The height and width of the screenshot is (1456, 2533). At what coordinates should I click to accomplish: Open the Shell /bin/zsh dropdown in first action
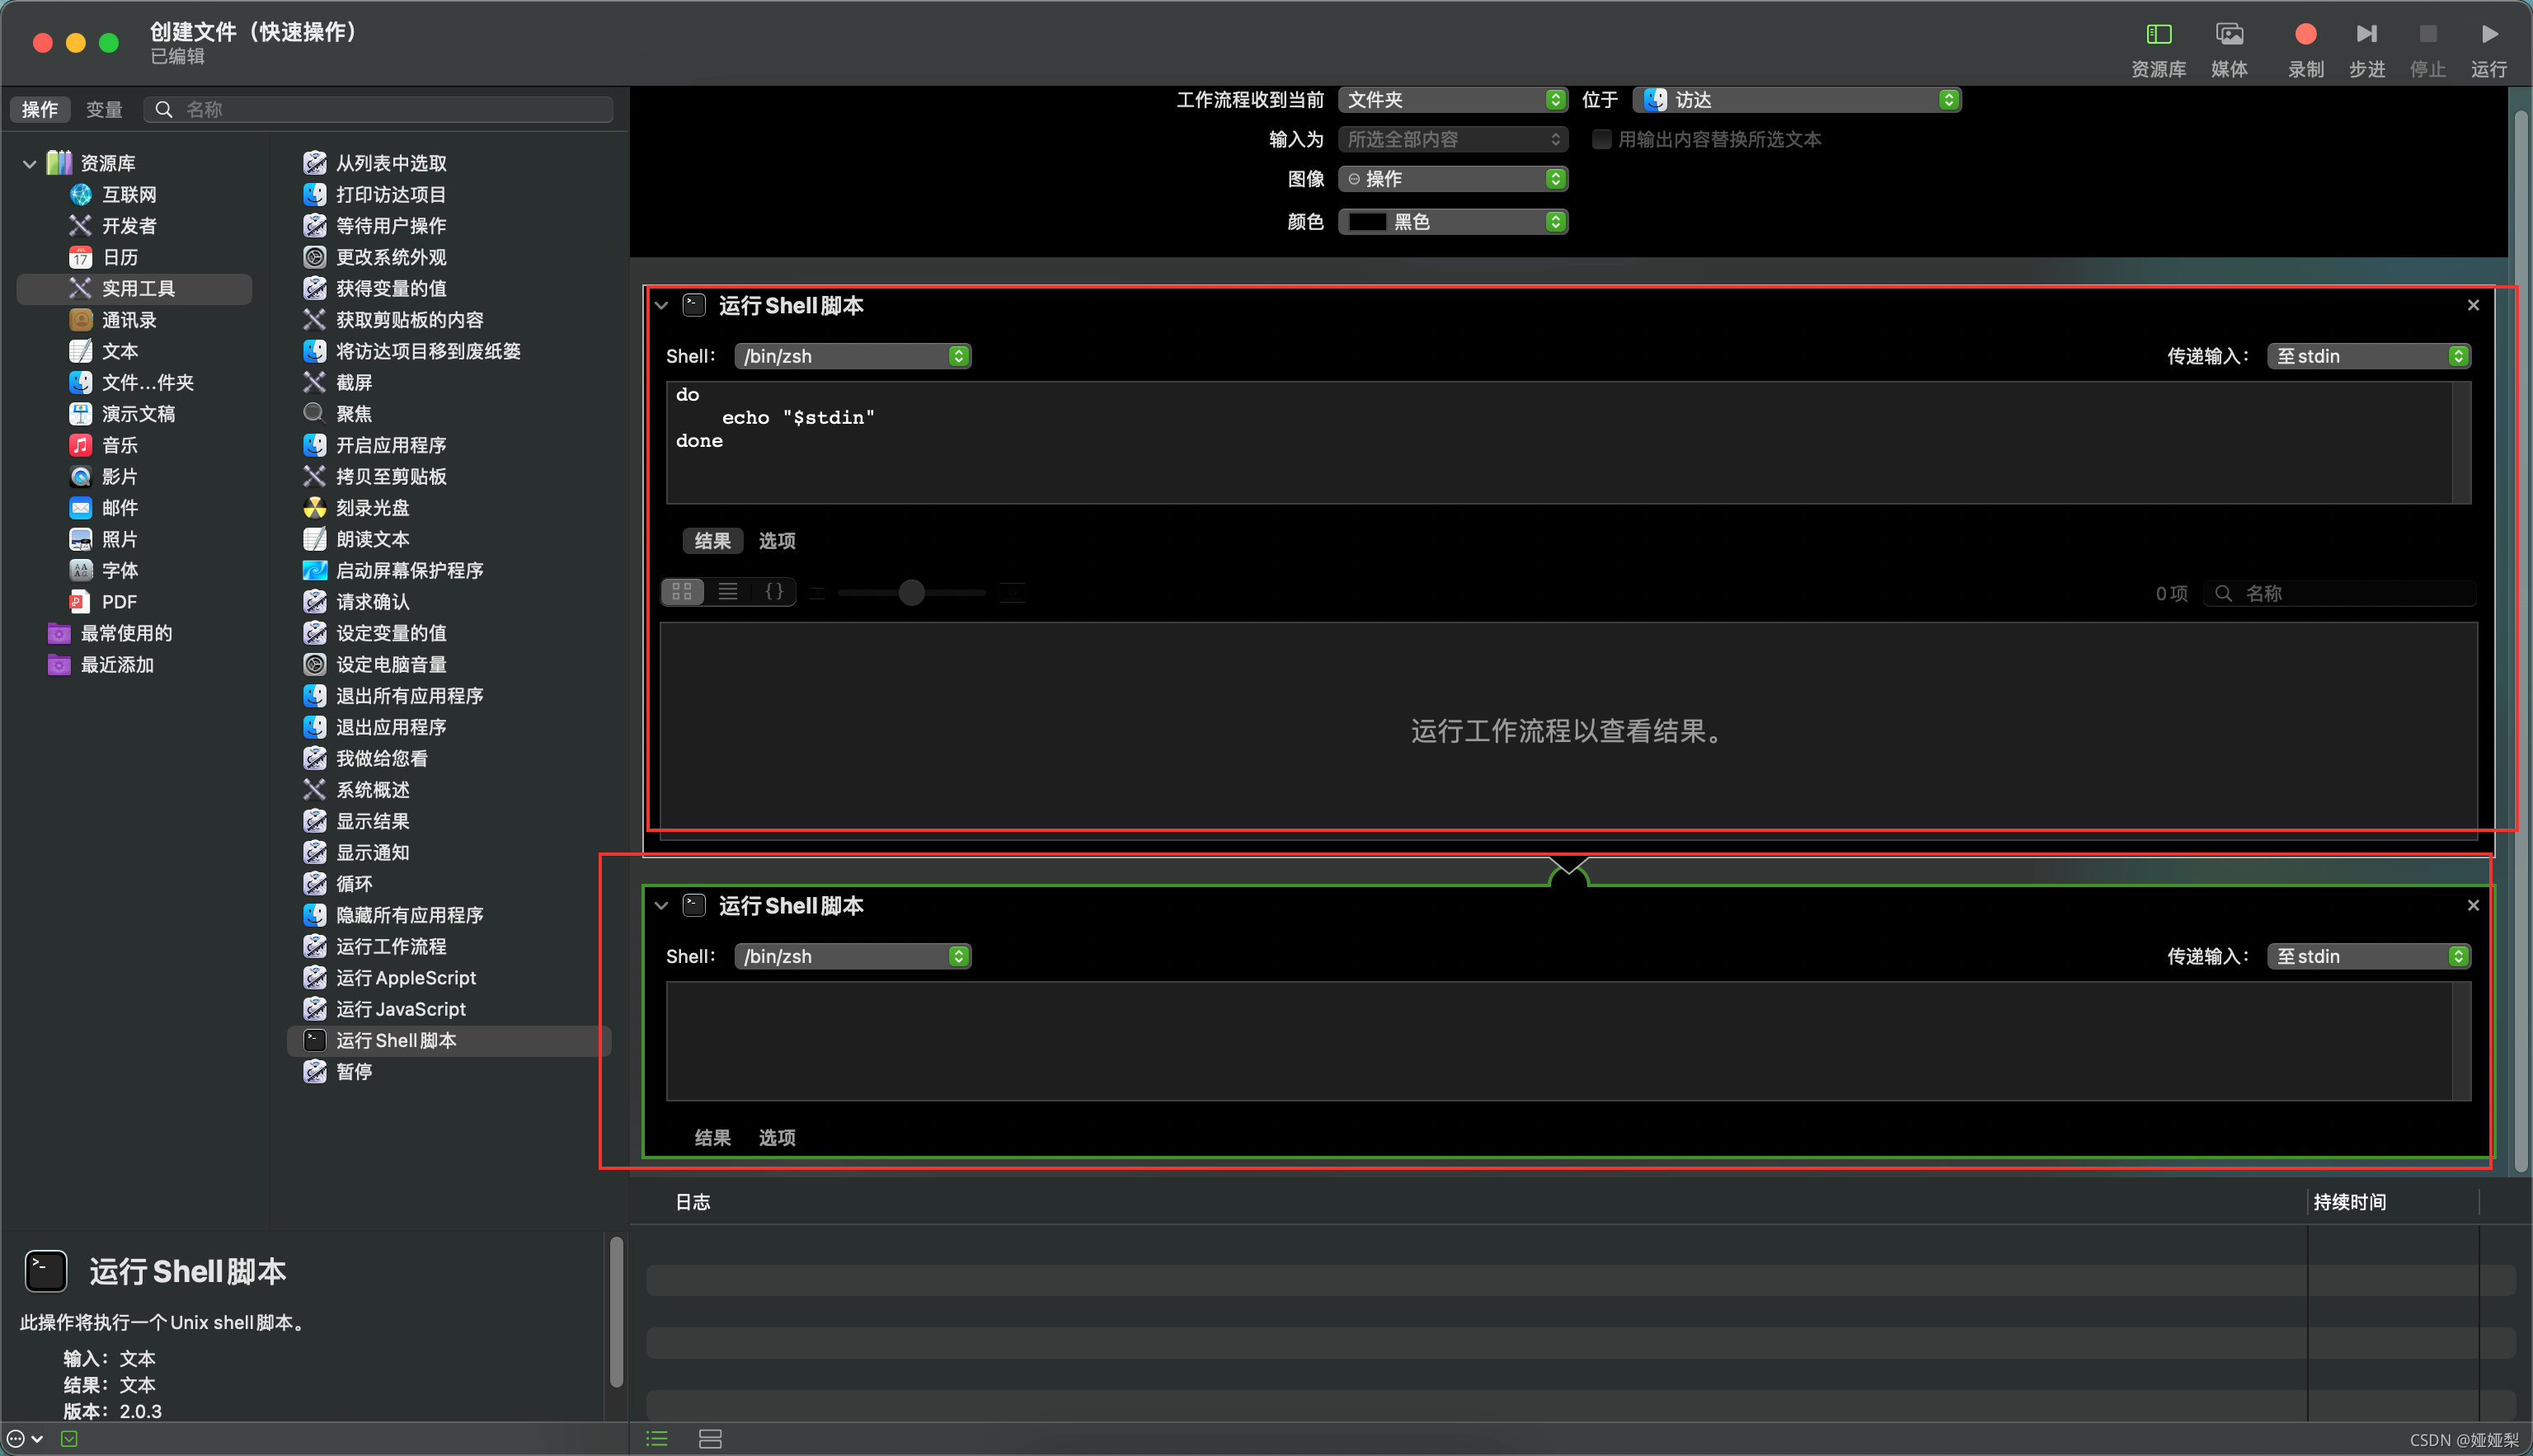[852, 356]
